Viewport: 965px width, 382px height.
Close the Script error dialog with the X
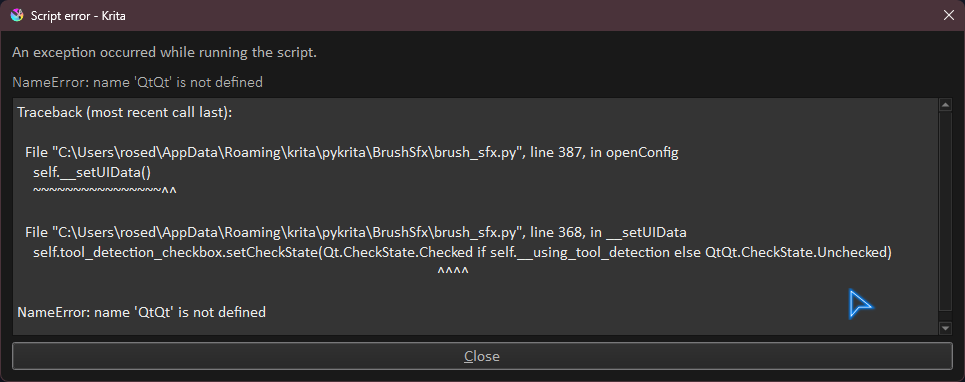pyautogui.click(x=948, y=15)
